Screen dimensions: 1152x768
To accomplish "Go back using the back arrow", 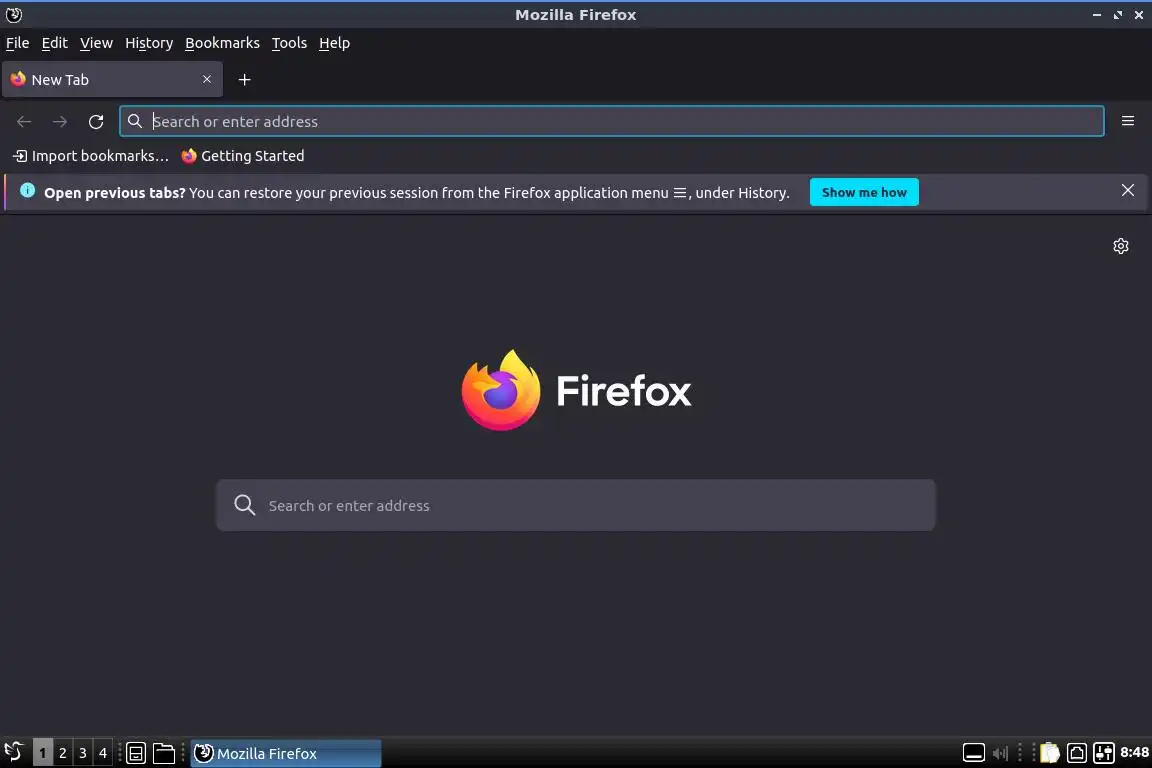I will [24, 121].
